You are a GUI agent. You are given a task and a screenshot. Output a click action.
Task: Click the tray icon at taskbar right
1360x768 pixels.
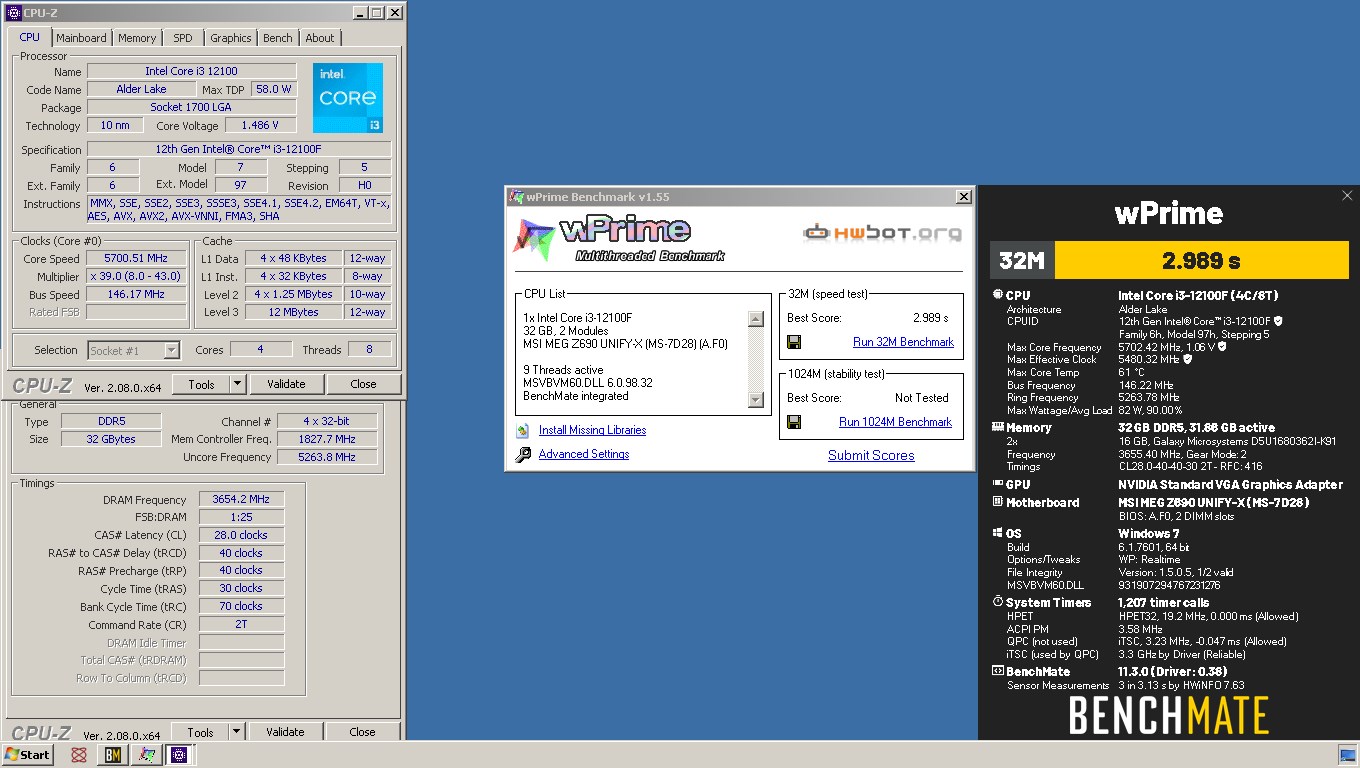tap(1347, 755)
